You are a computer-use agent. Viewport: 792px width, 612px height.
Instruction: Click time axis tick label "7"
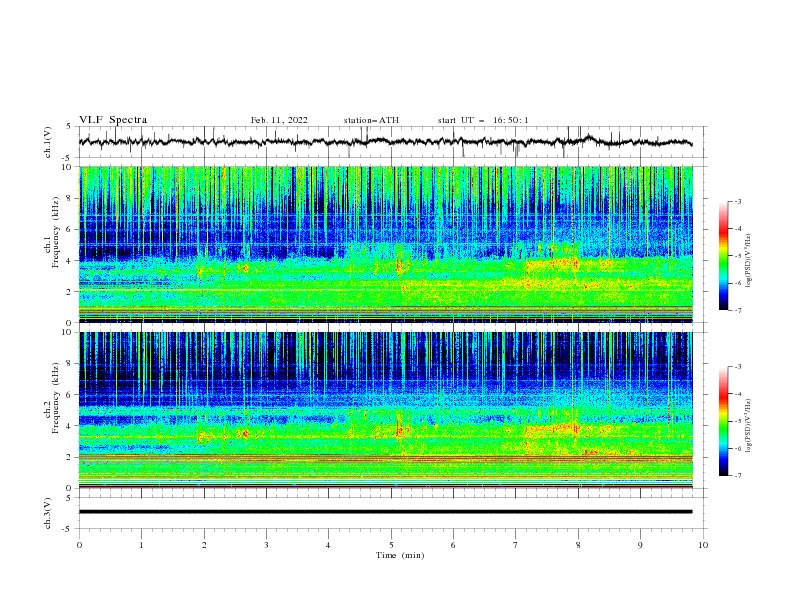tap(516, 545)
